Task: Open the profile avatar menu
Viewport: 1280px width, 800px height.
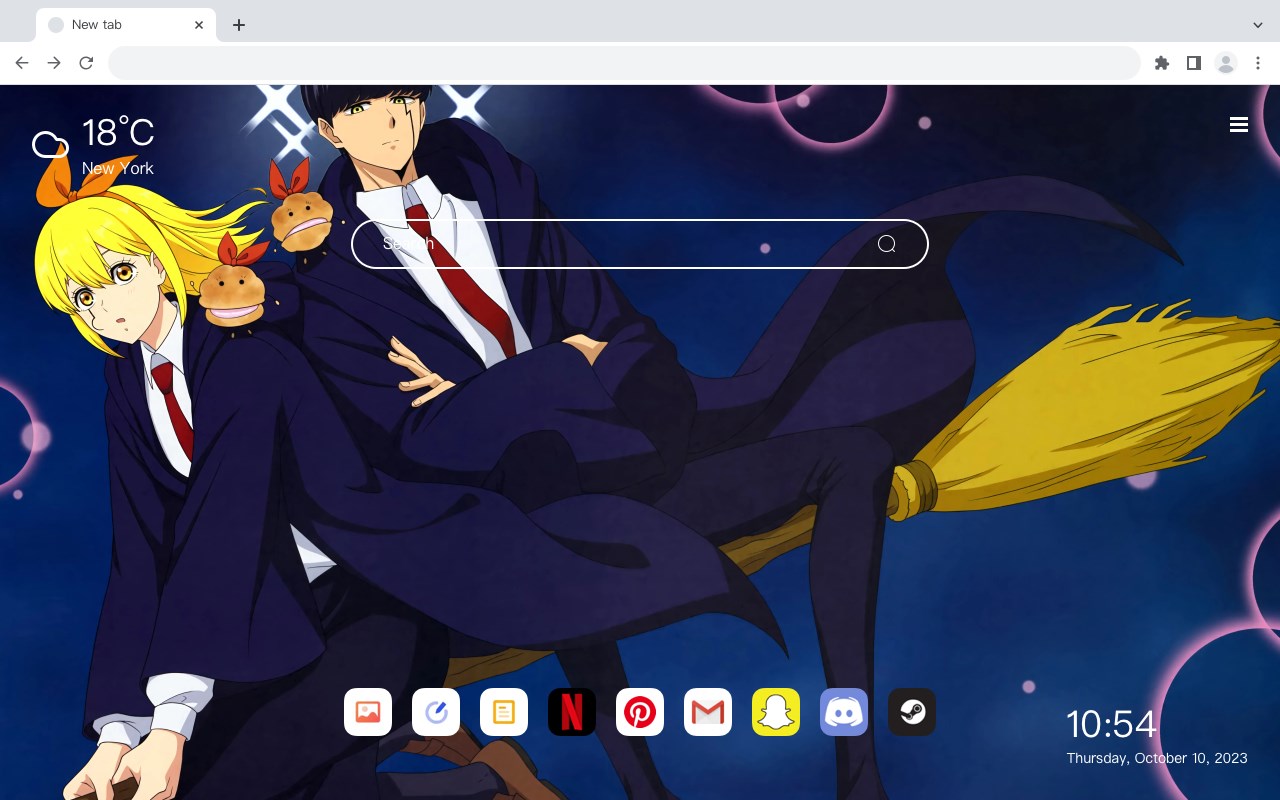Action: tap(1226, 63)
